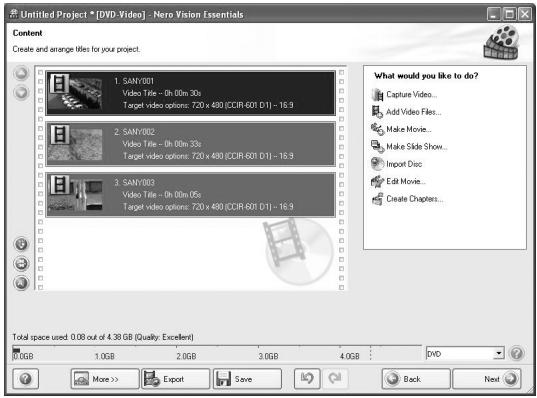Click the Nero Vision title bar icon
Screen dimensions: 537x398
[14, 14]
